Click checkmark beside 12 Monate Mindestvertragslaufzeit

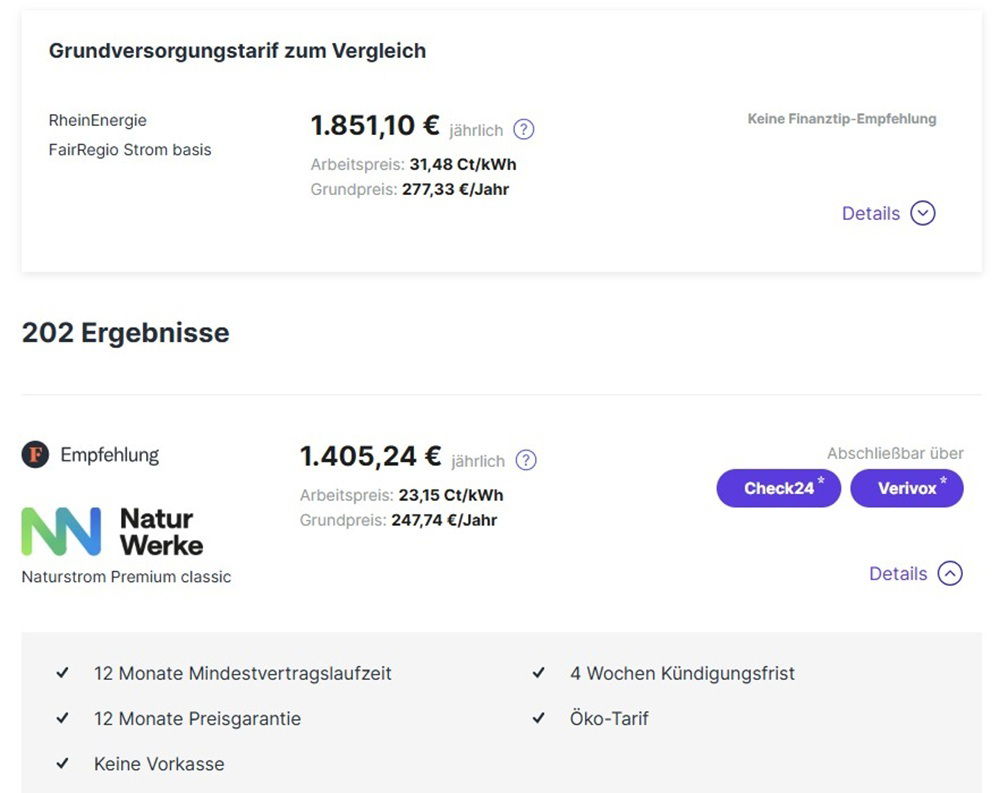(x=63, y=673)
